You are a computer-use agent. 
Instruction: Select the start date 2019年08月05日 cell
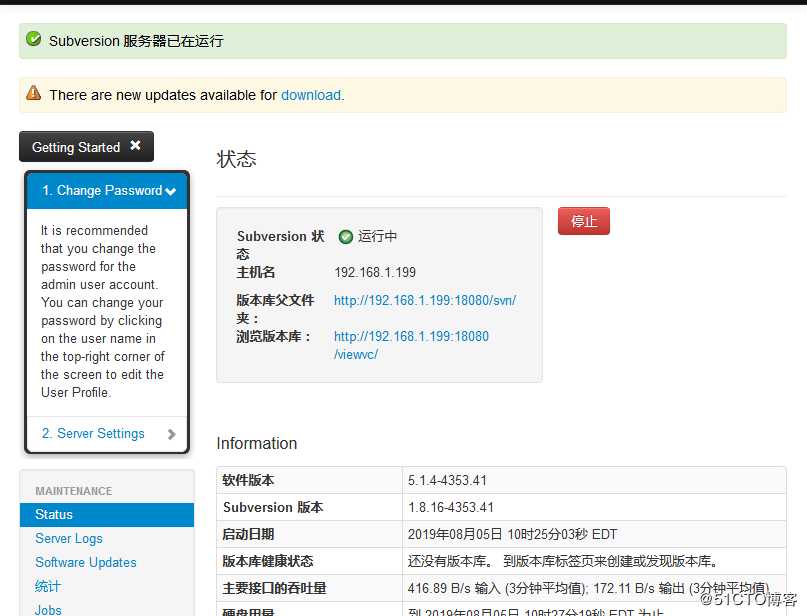(x=594, y=534)
